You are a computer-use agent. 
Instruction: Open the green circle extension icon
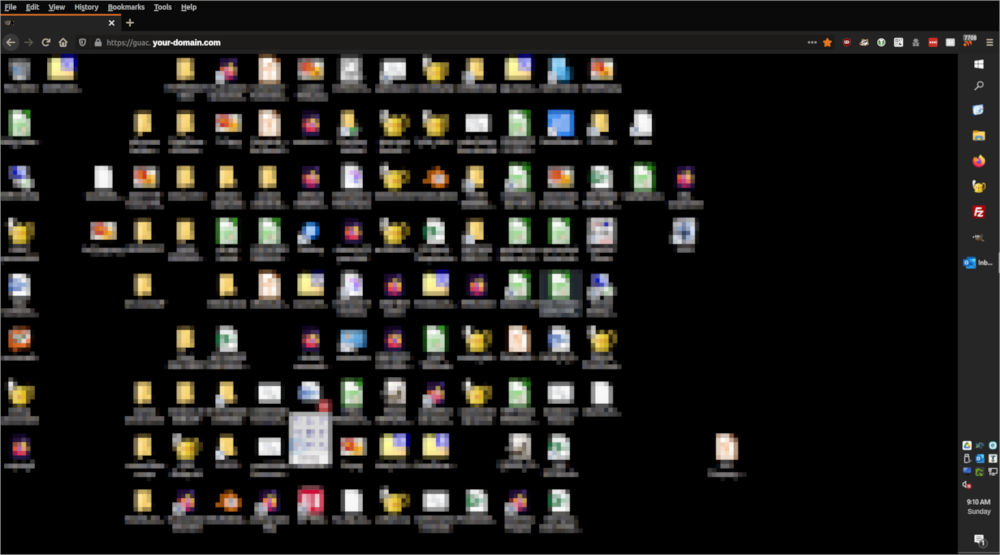coord(881,43)
